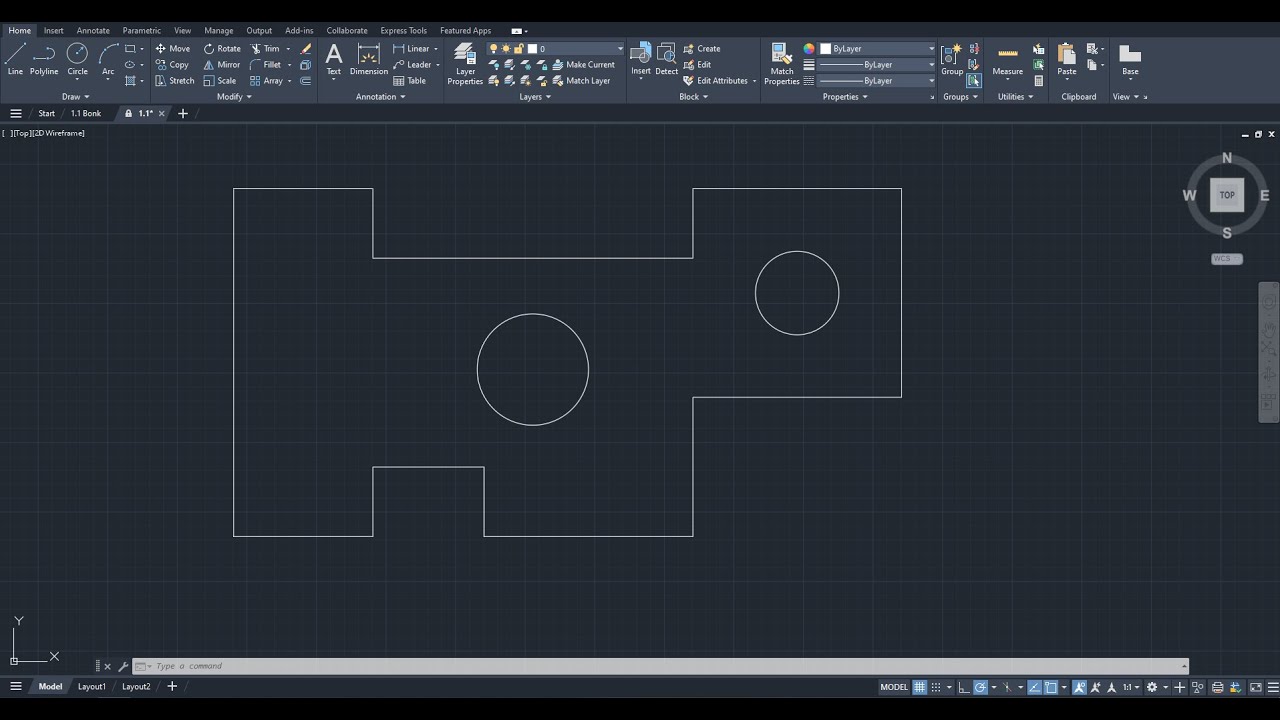Select the Mirror tool
This screenshot has height=720, width=1280.
[x=222, y=64]
